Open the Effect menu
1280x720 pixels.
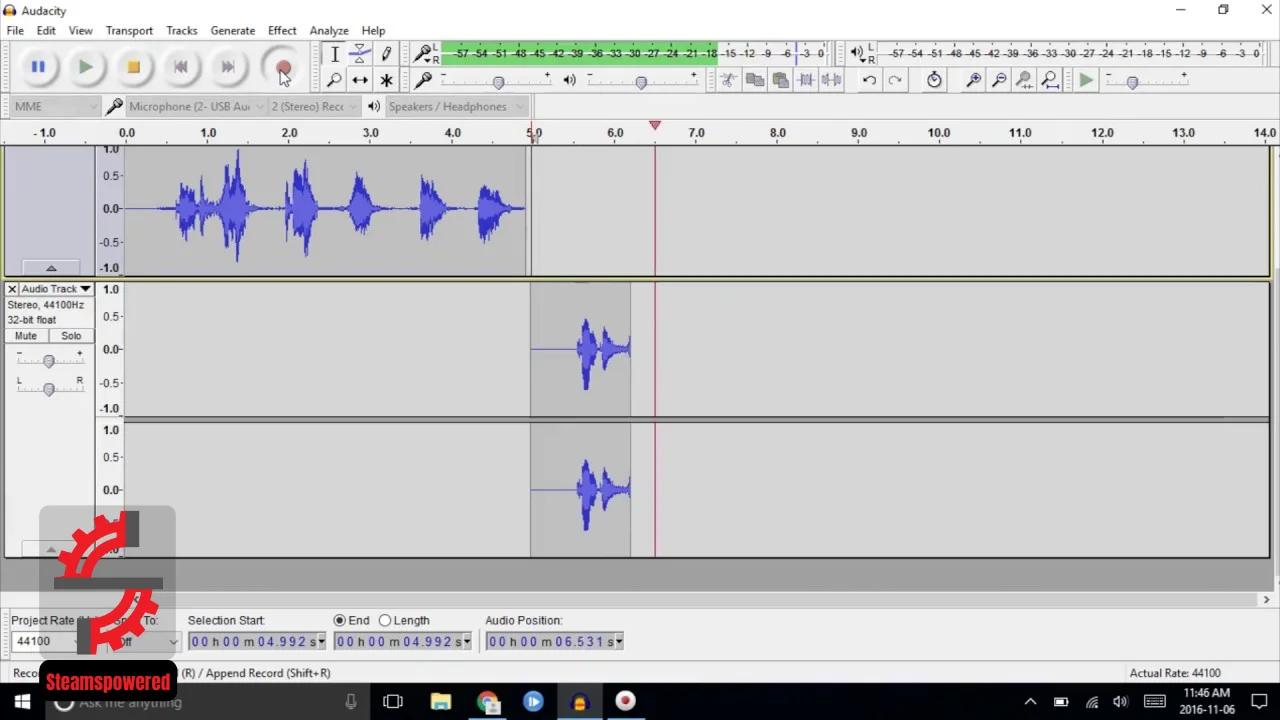coord(282,31)
